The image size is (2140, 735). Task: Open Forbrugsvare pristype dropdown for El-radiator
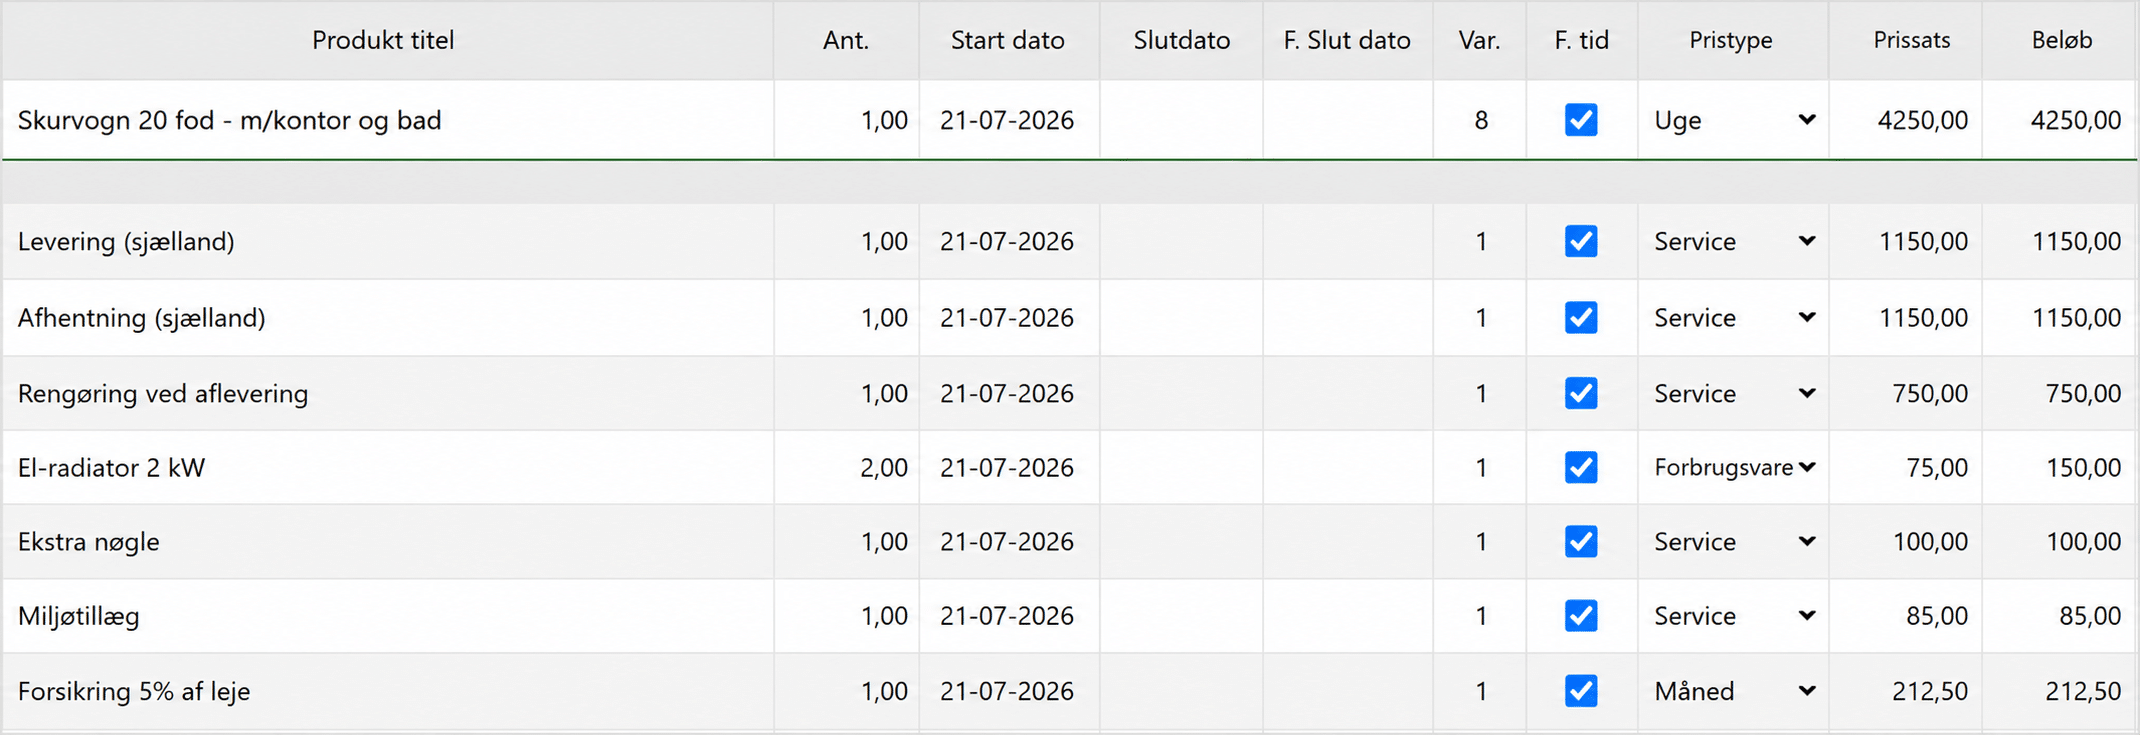click(1734, 467)
